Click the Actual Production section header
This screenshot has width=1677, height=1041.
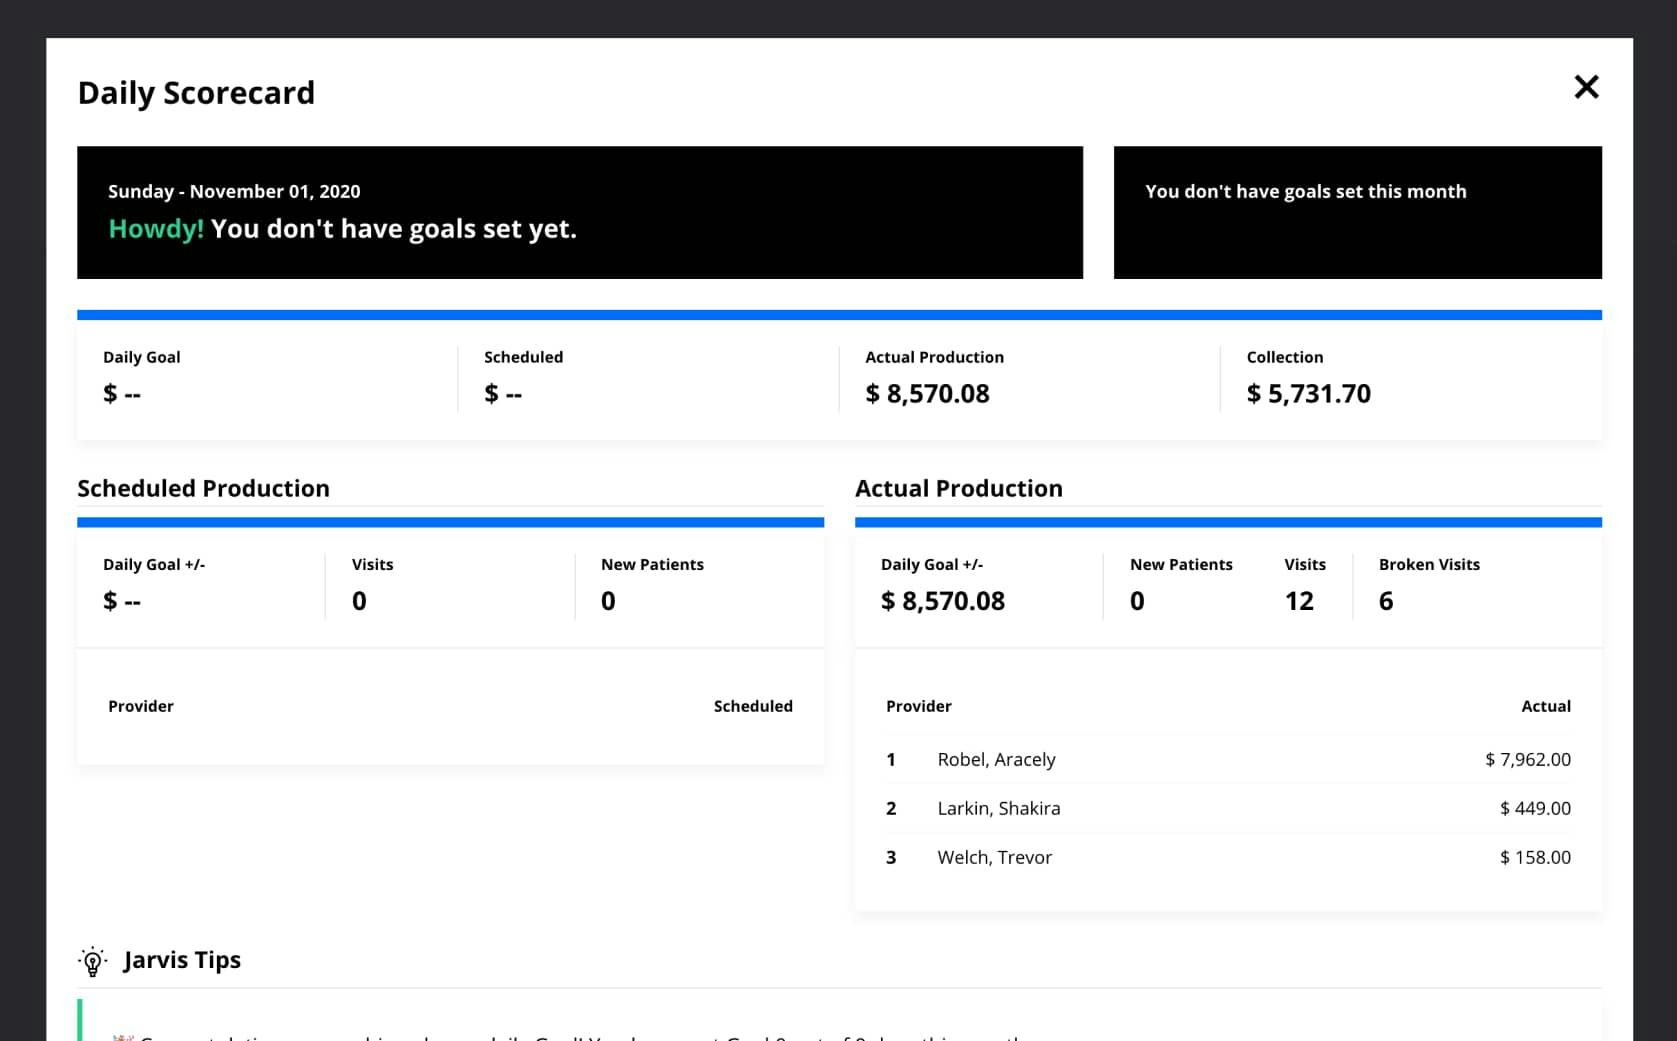[959, 488]
